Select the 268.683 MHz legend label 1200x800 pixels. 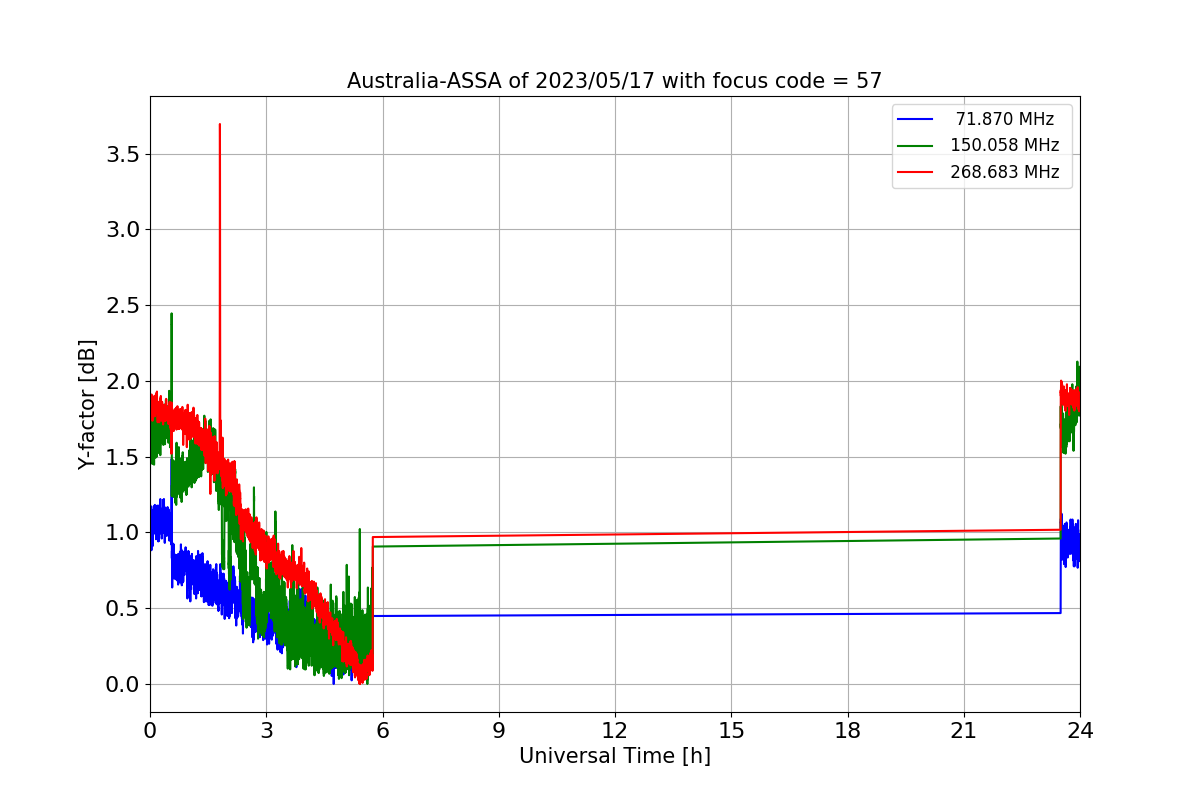(x=1004, y=172)
